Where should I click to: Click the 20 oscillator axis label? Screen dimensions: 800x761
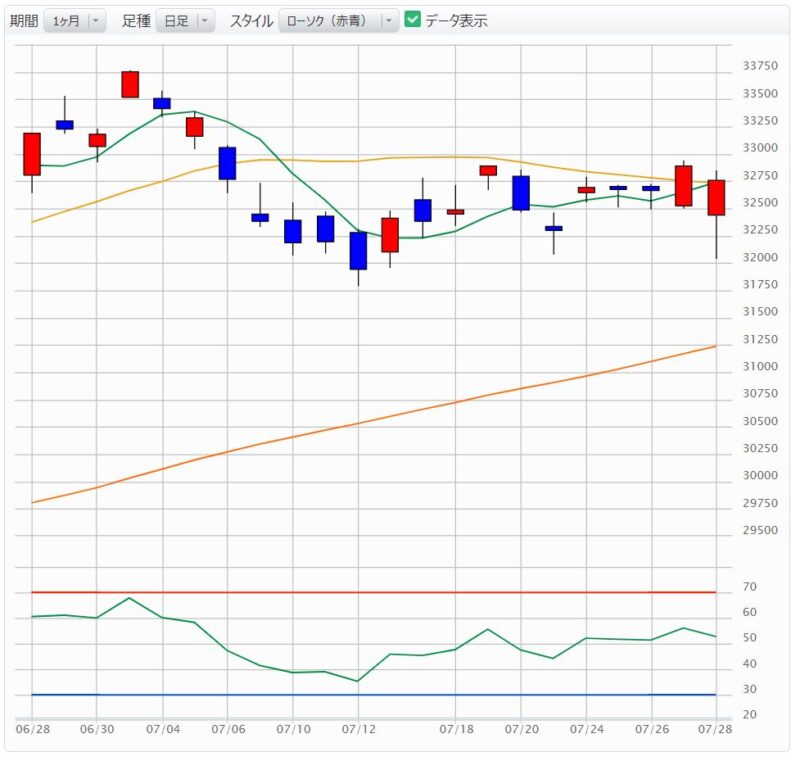coord(749,715)
